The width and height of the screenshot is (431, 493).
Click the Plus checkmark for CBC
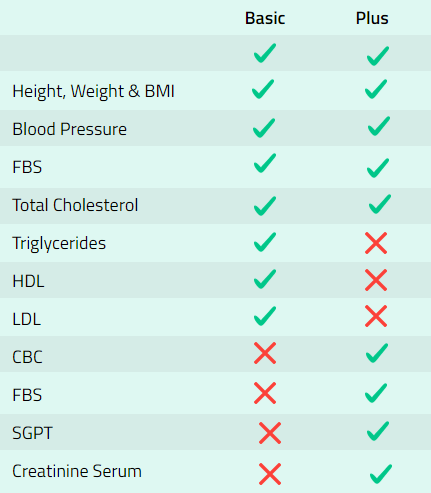(377, 353)
